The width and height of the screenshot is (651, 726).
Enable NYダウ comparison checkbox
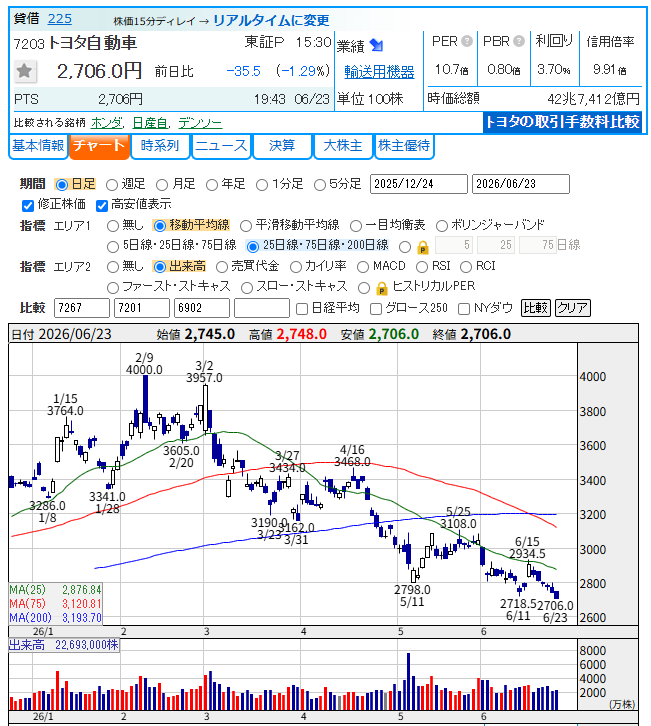pos(463,309)
